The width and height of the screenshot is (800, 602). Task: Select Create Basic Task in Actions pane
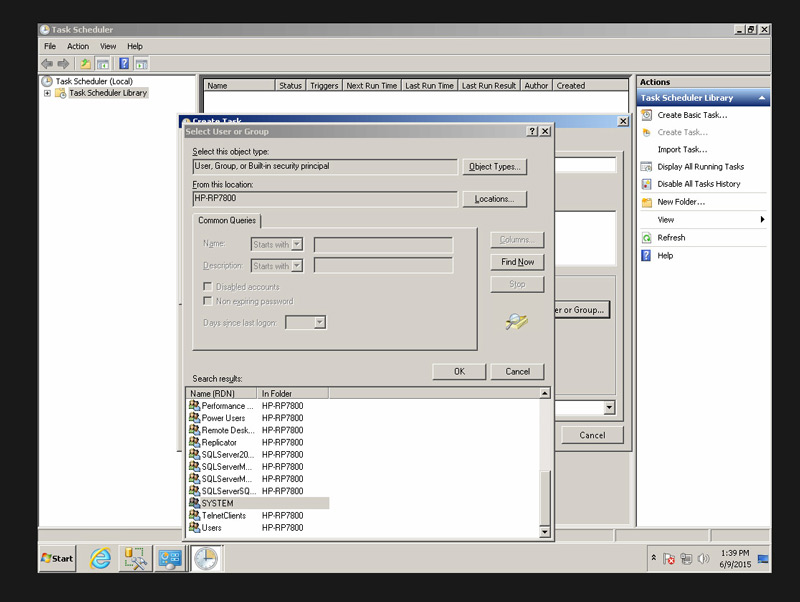pos(692,115)
